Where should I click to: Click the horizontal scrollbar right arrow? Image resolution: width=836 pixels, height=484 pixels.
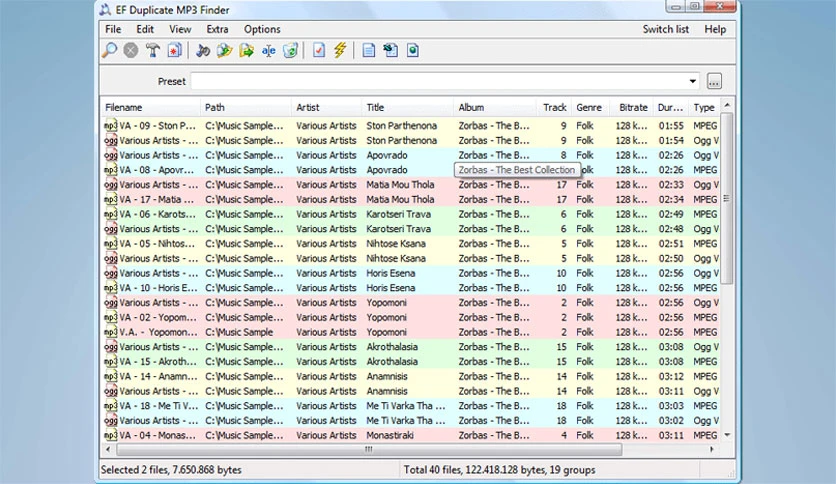(712, 449)
